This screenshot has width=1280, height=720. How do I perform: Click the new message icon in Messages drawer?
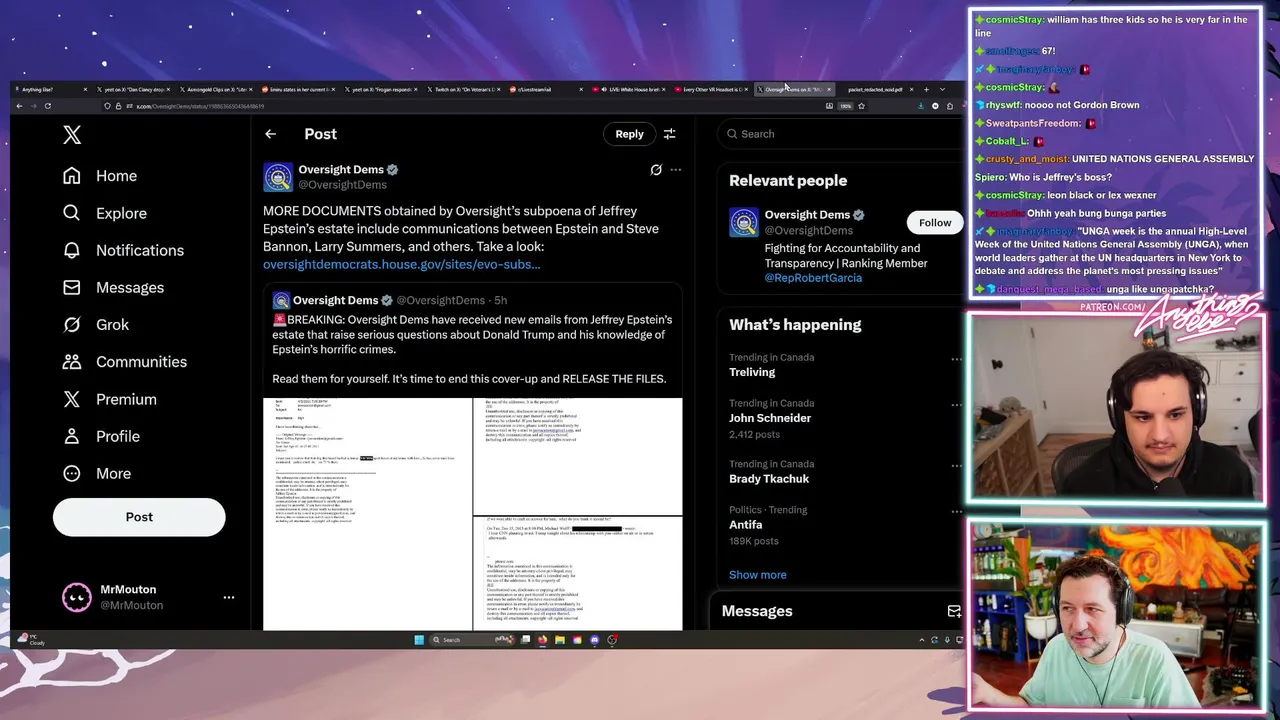coord(953,611)
